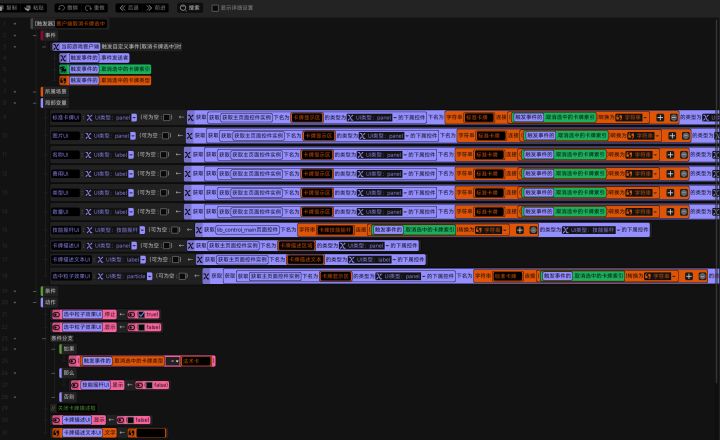Click the plus icon in first variable row
This screenshot has width=720, height=440.
[x=660, y=118]
